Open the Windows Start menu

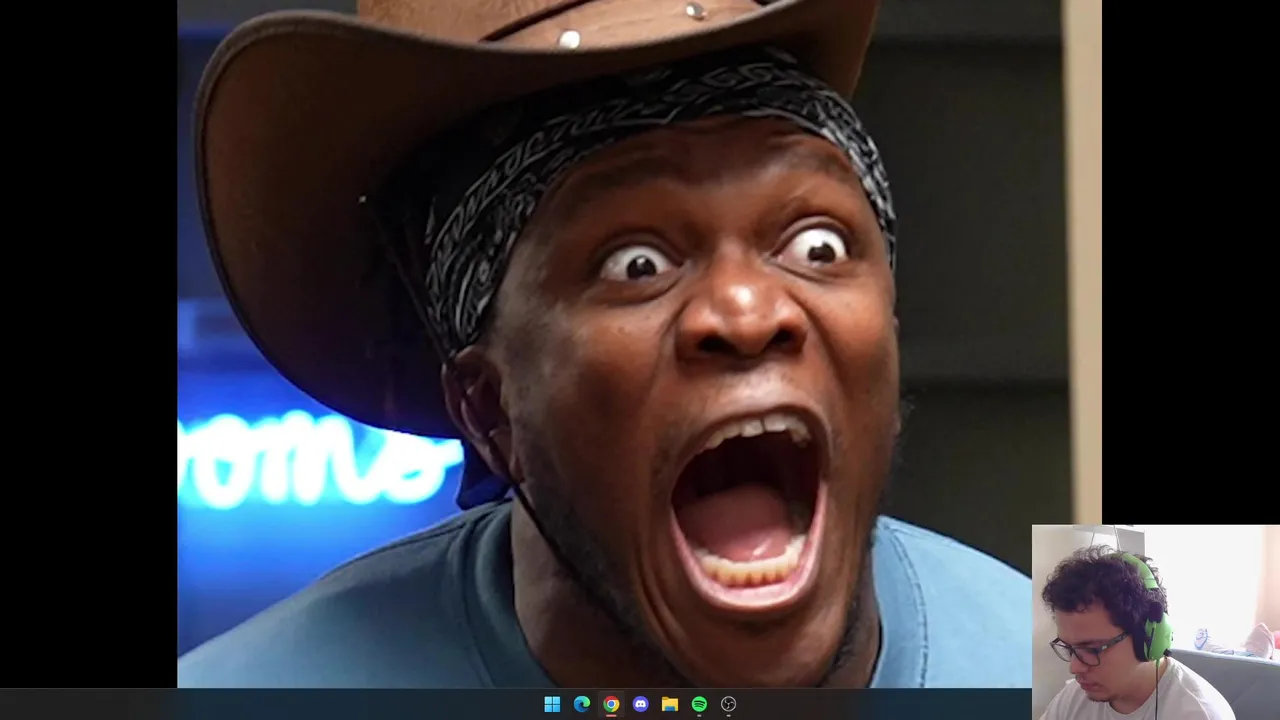pos(552,704)
